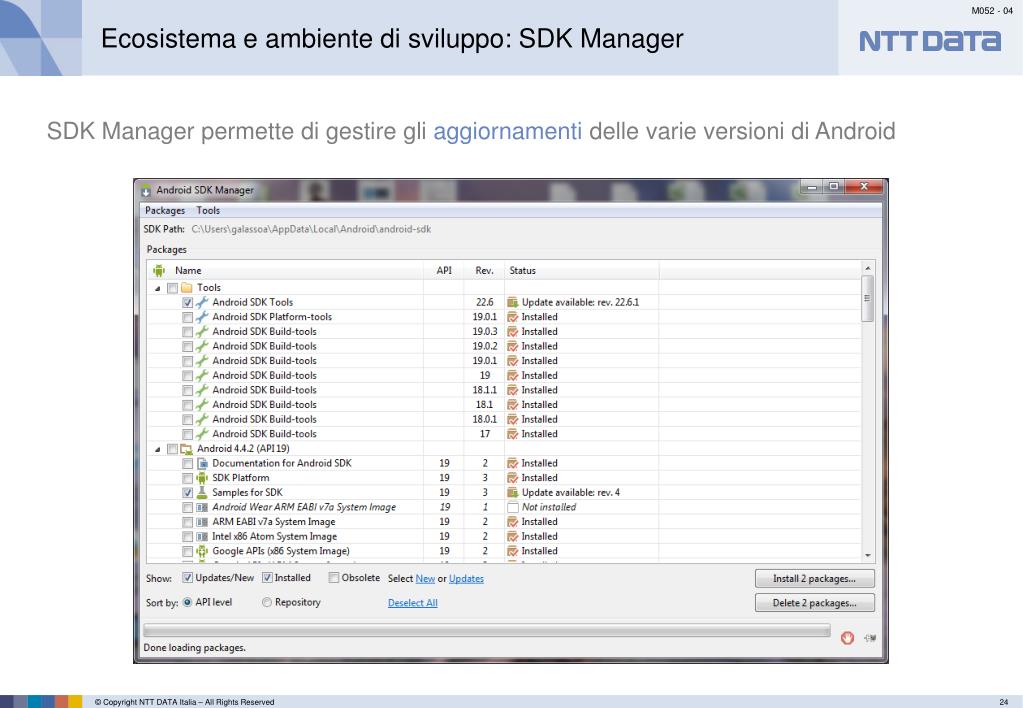1023x708 pixels.
Task: Click the Tools folder icon
Action: [187, 288]
